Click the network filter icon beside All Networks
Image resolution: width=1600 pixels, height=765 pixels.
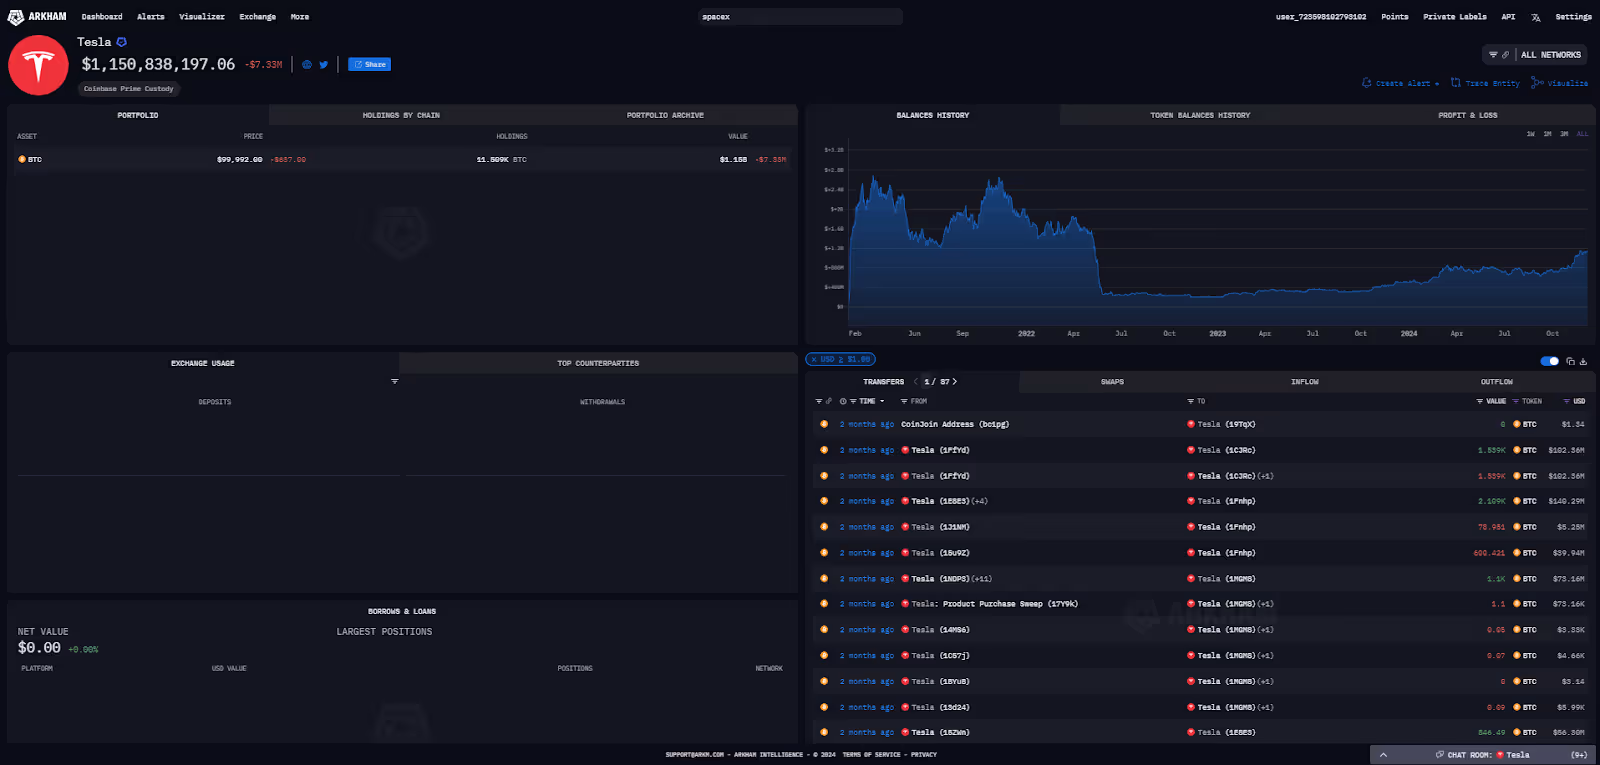point(1493,55)
